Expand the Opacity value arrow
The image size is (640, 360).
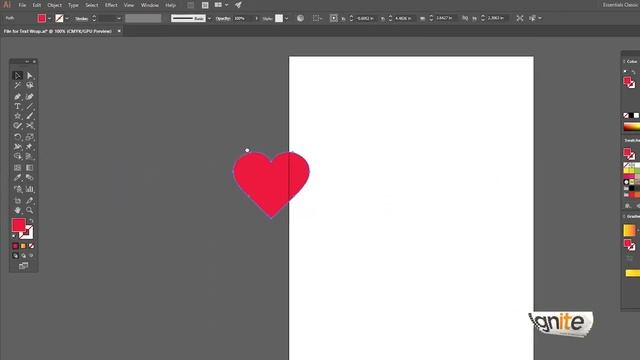256,18
